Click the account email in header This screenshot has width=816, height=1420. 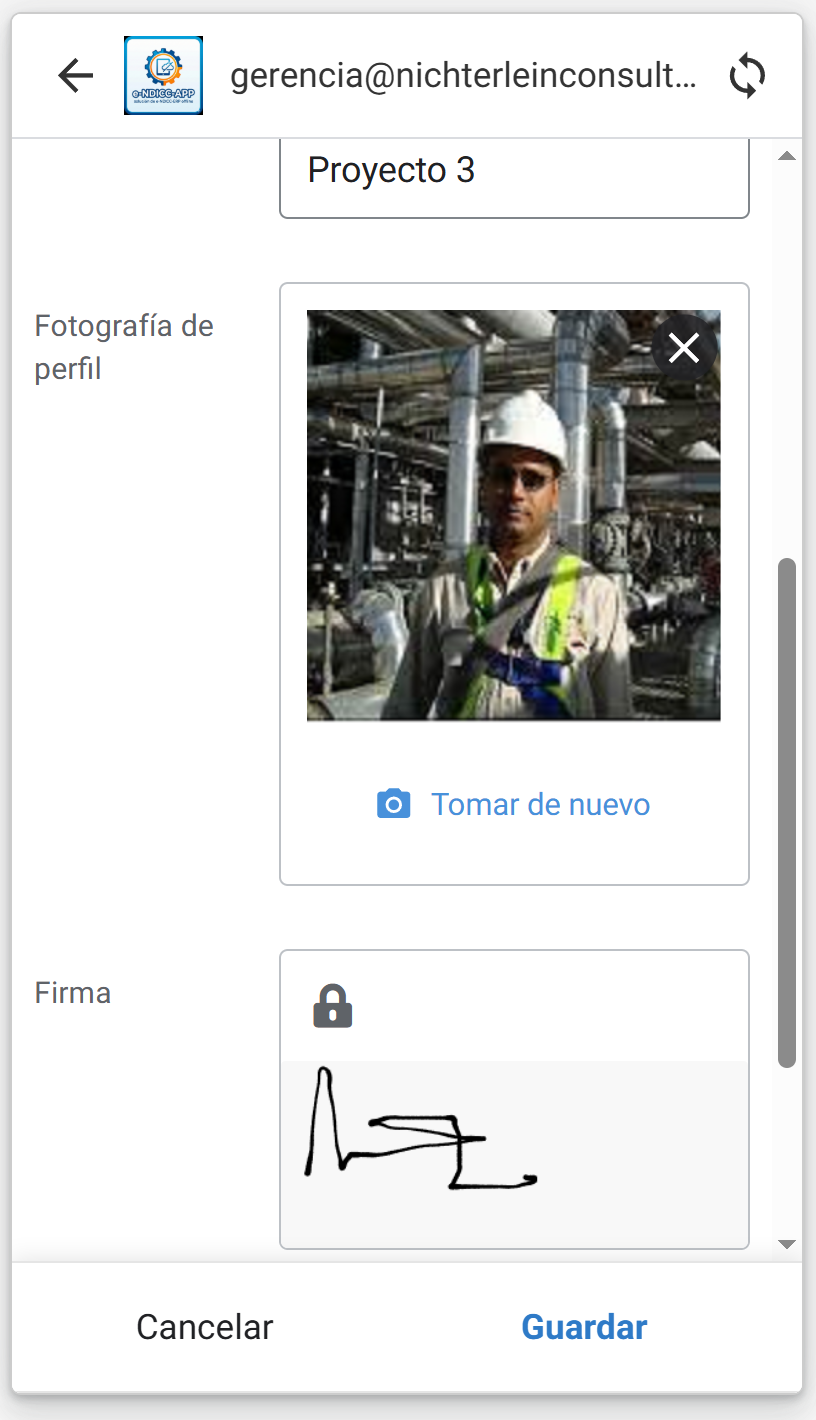point(463,76)
